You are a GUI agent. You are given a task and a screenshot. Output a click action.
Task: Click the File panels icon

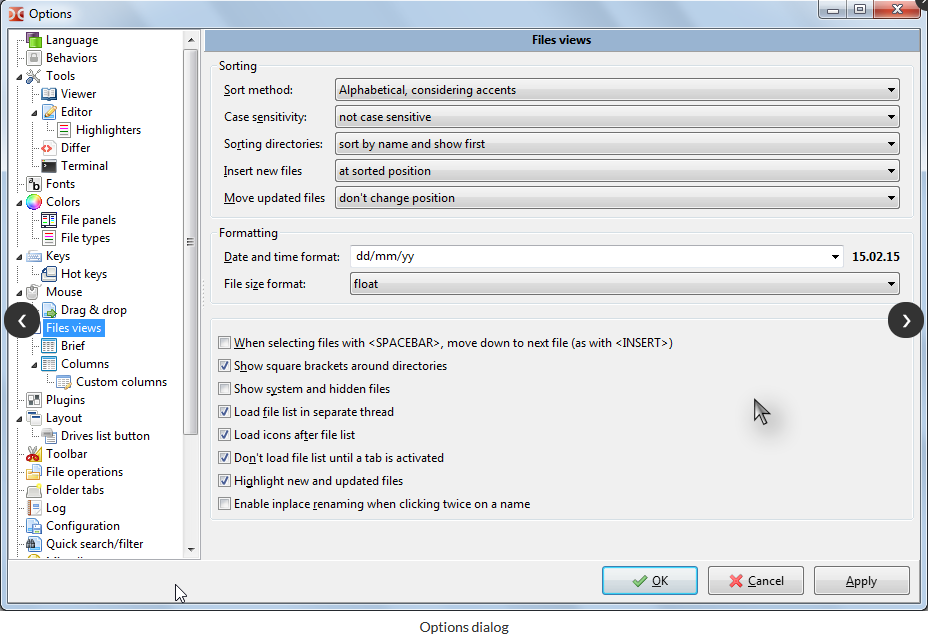coord(49,220)
